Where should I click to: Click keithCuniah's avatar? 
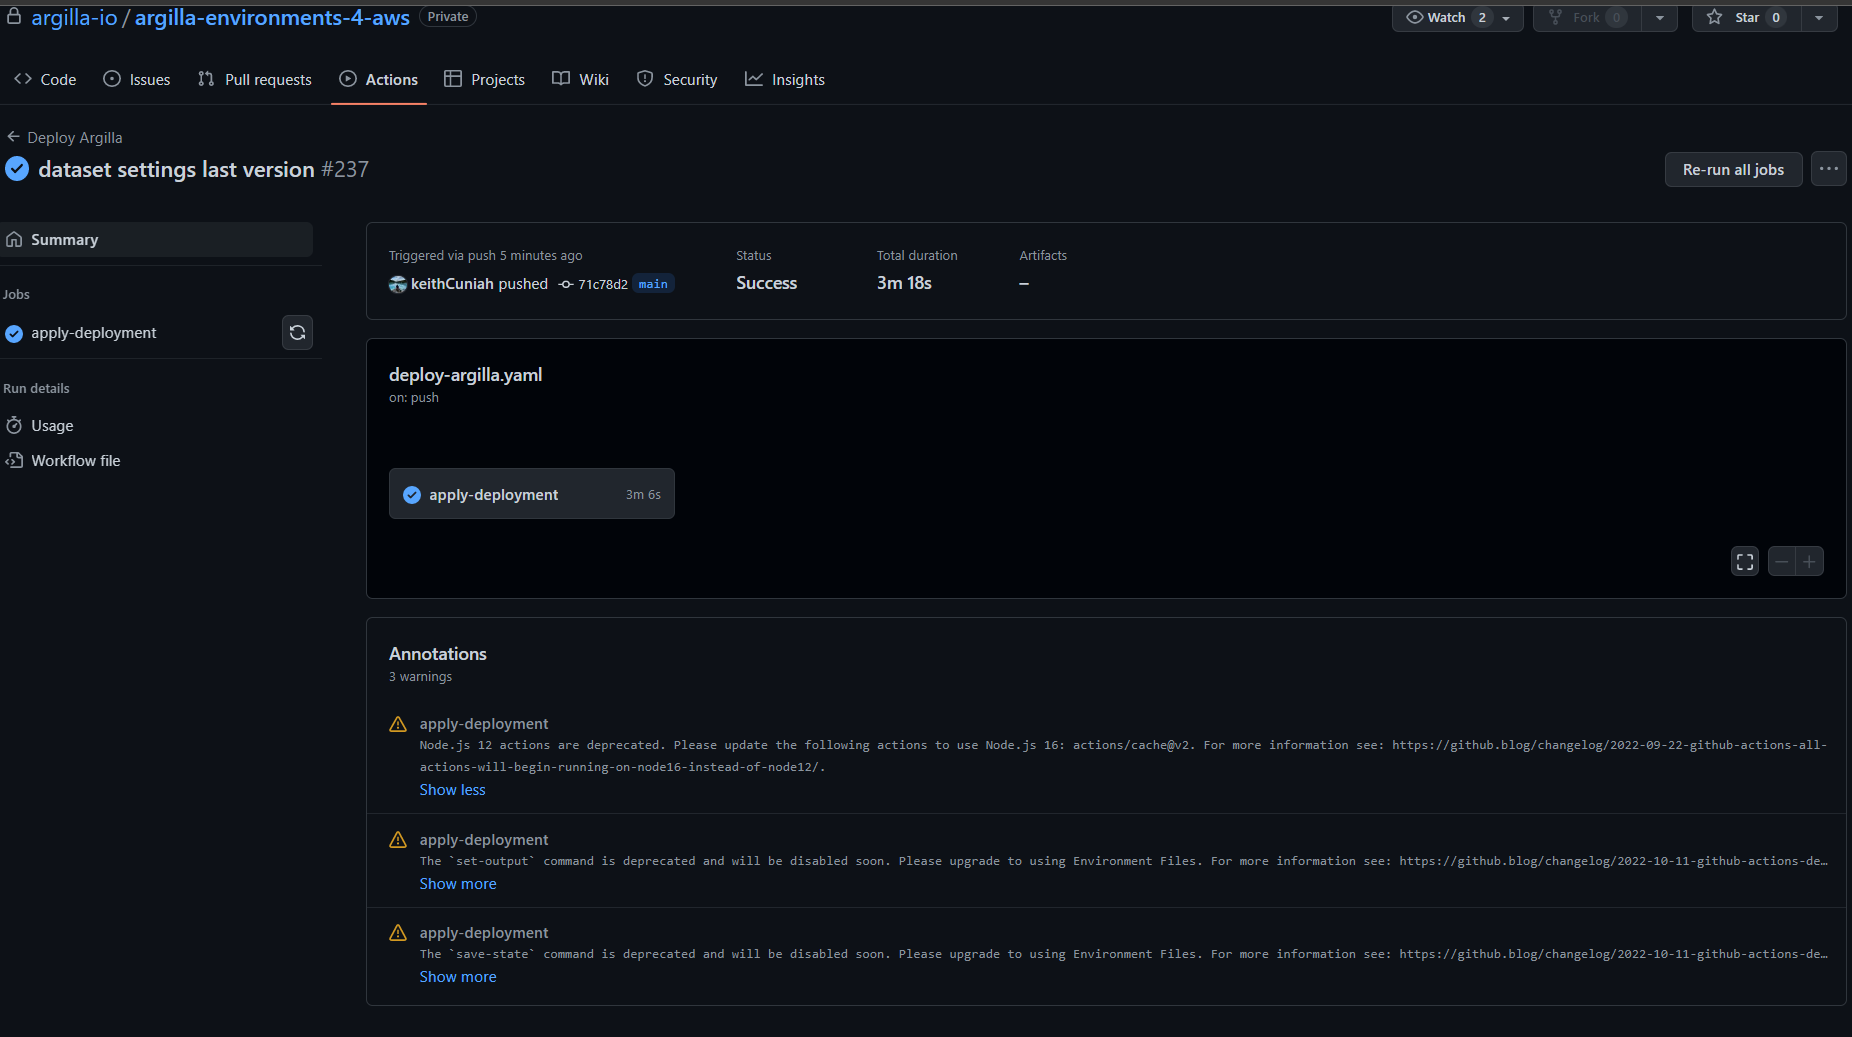coord(398,284)
